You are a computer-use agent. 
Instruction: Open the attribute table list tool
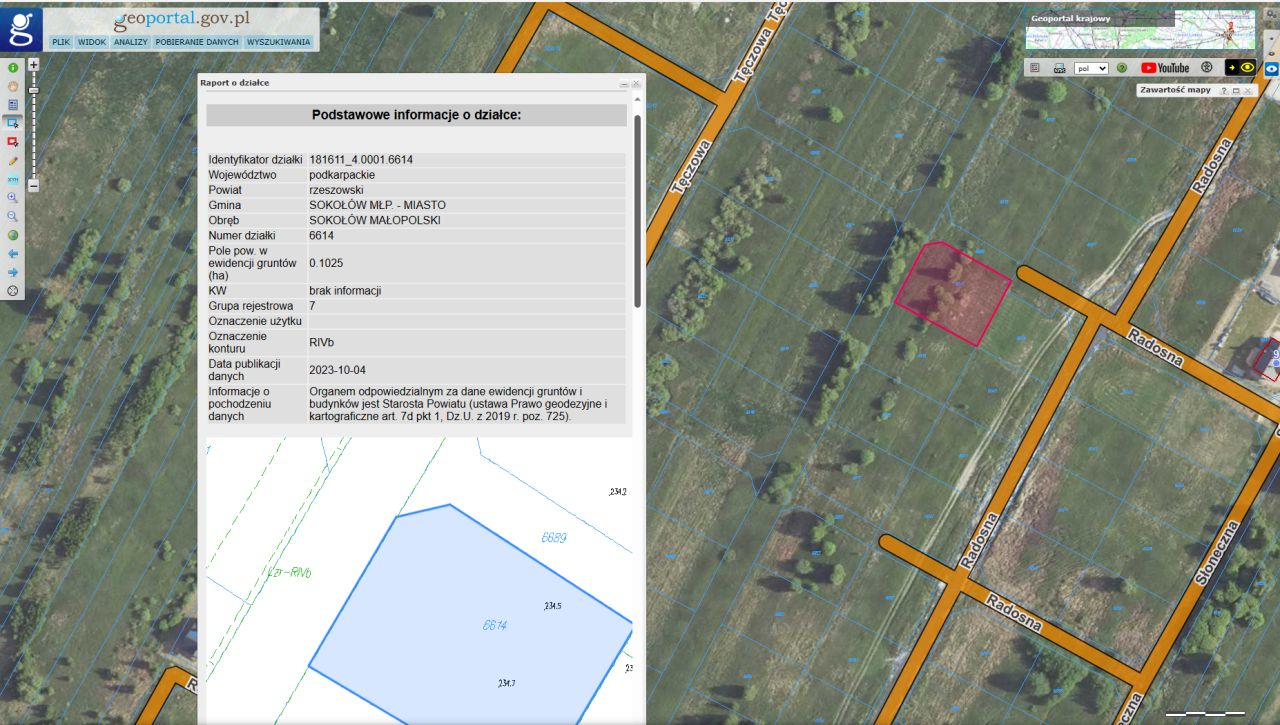(13, 104)
